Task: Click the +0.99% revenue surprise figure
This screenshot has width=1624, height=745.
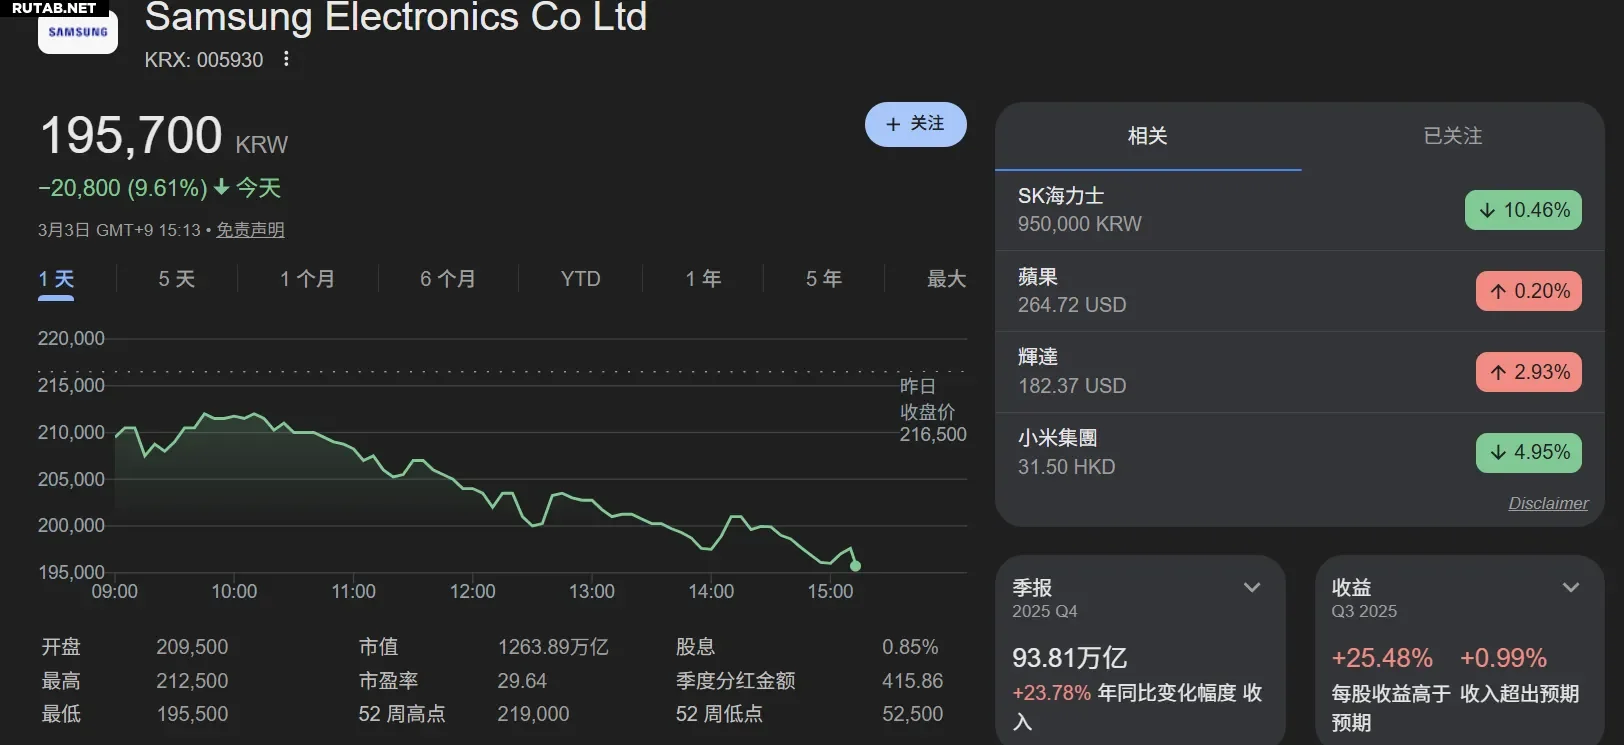Action: [1503, 658]
